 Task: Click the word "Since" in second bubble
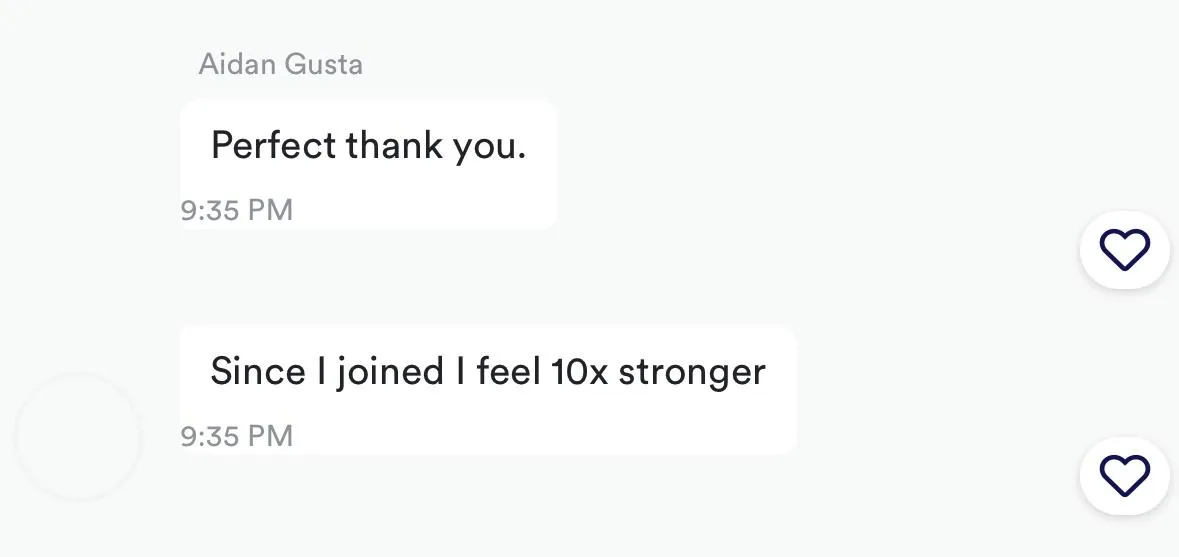pos(258,372)
